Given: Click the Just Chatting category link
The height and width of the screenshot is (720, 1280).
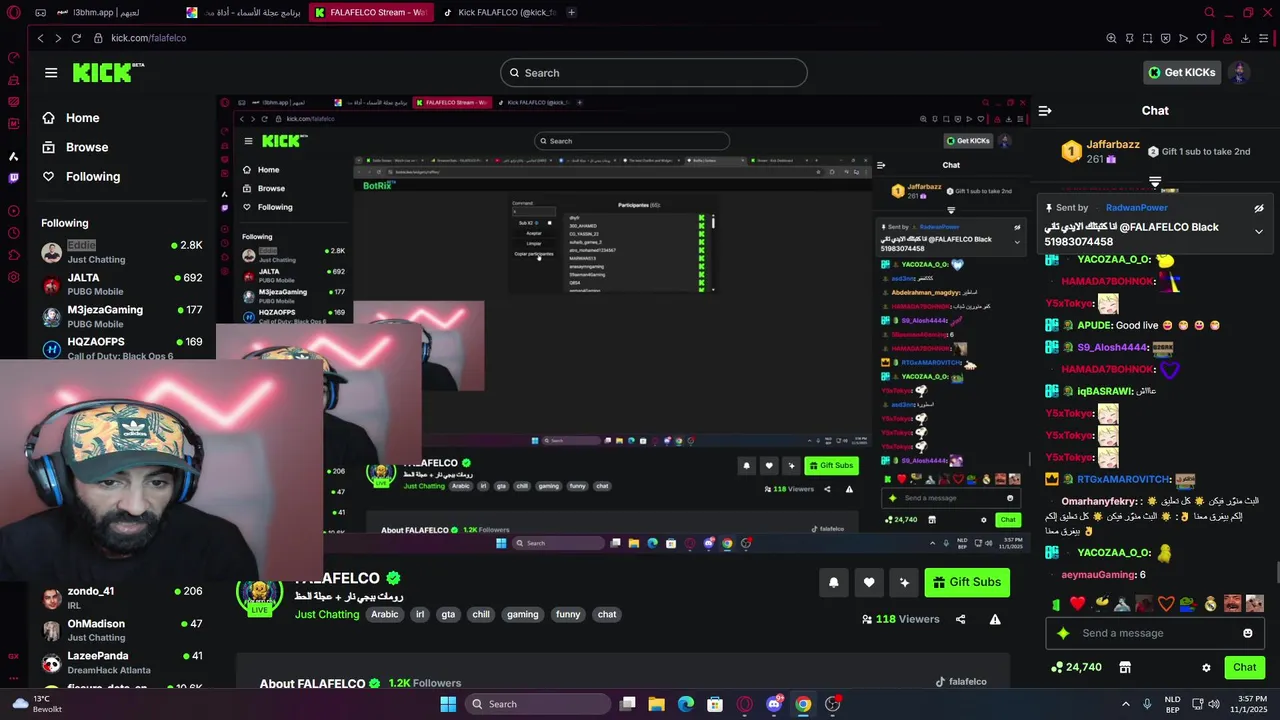Looking at the screenshot, I should point(327,614).
